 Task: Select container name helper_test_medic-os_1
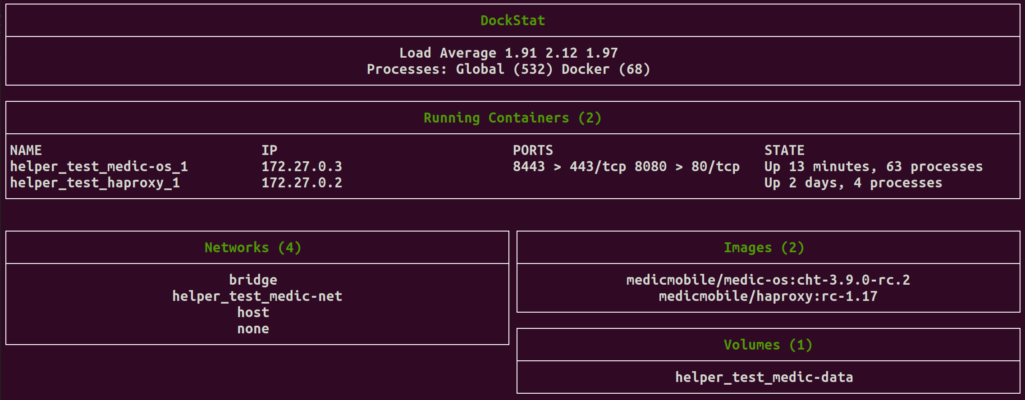tap(99, 167)
